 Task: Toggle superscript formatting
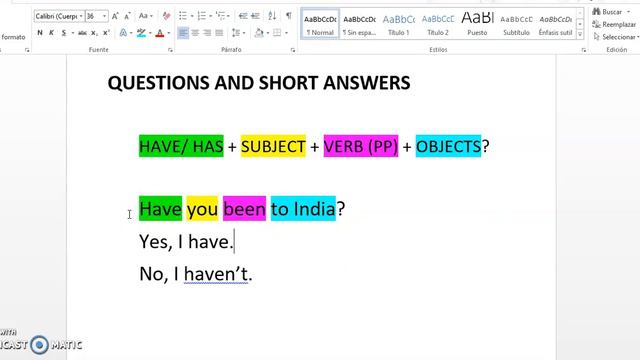pyautogui.click(x=106, y=33)
